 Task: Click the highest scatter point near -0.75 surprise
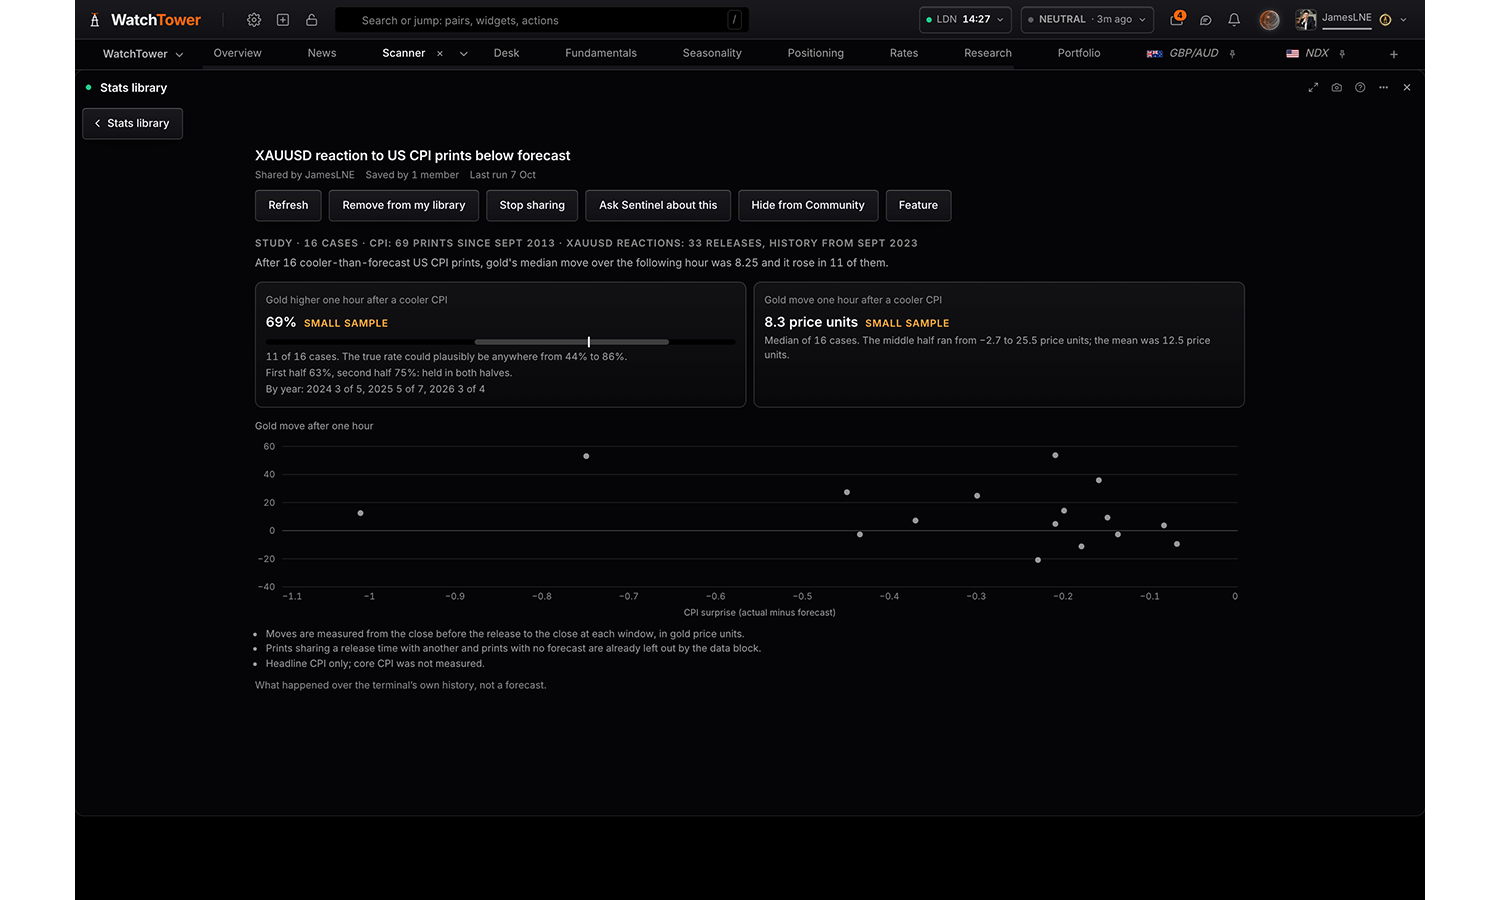point(586,456)
